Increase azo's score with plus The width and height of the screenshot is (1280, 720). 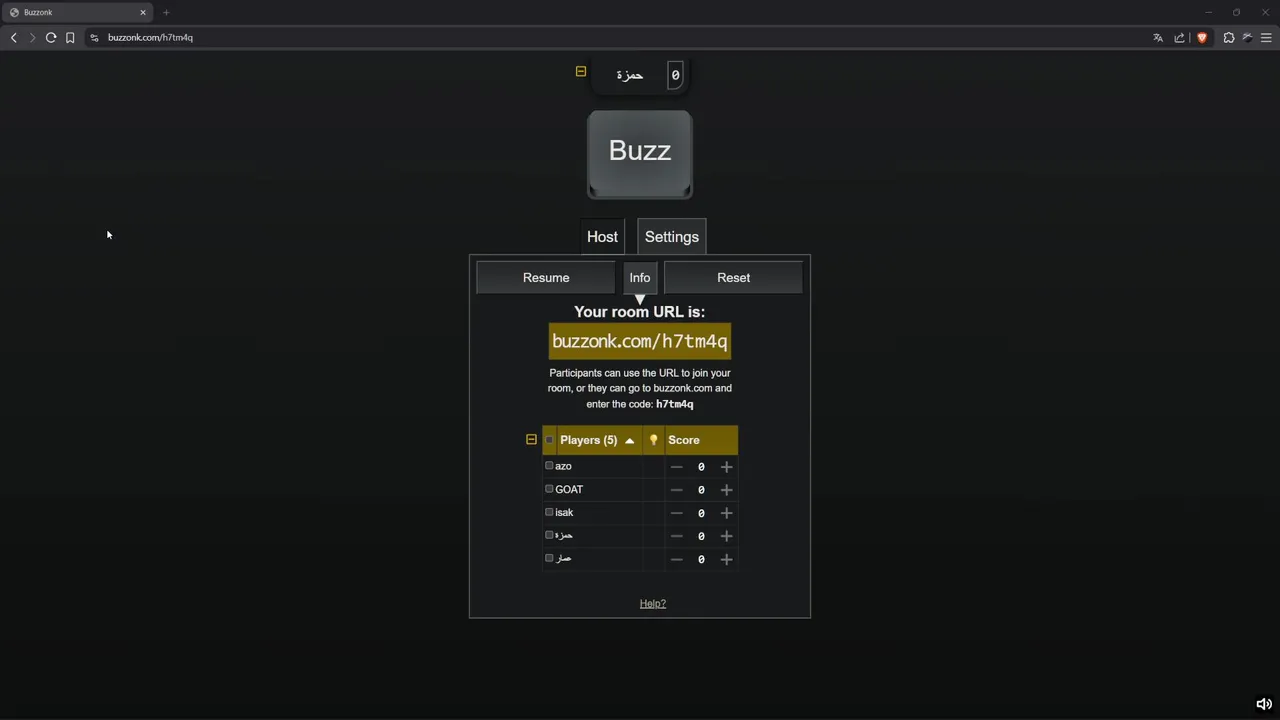click(727, 467)
